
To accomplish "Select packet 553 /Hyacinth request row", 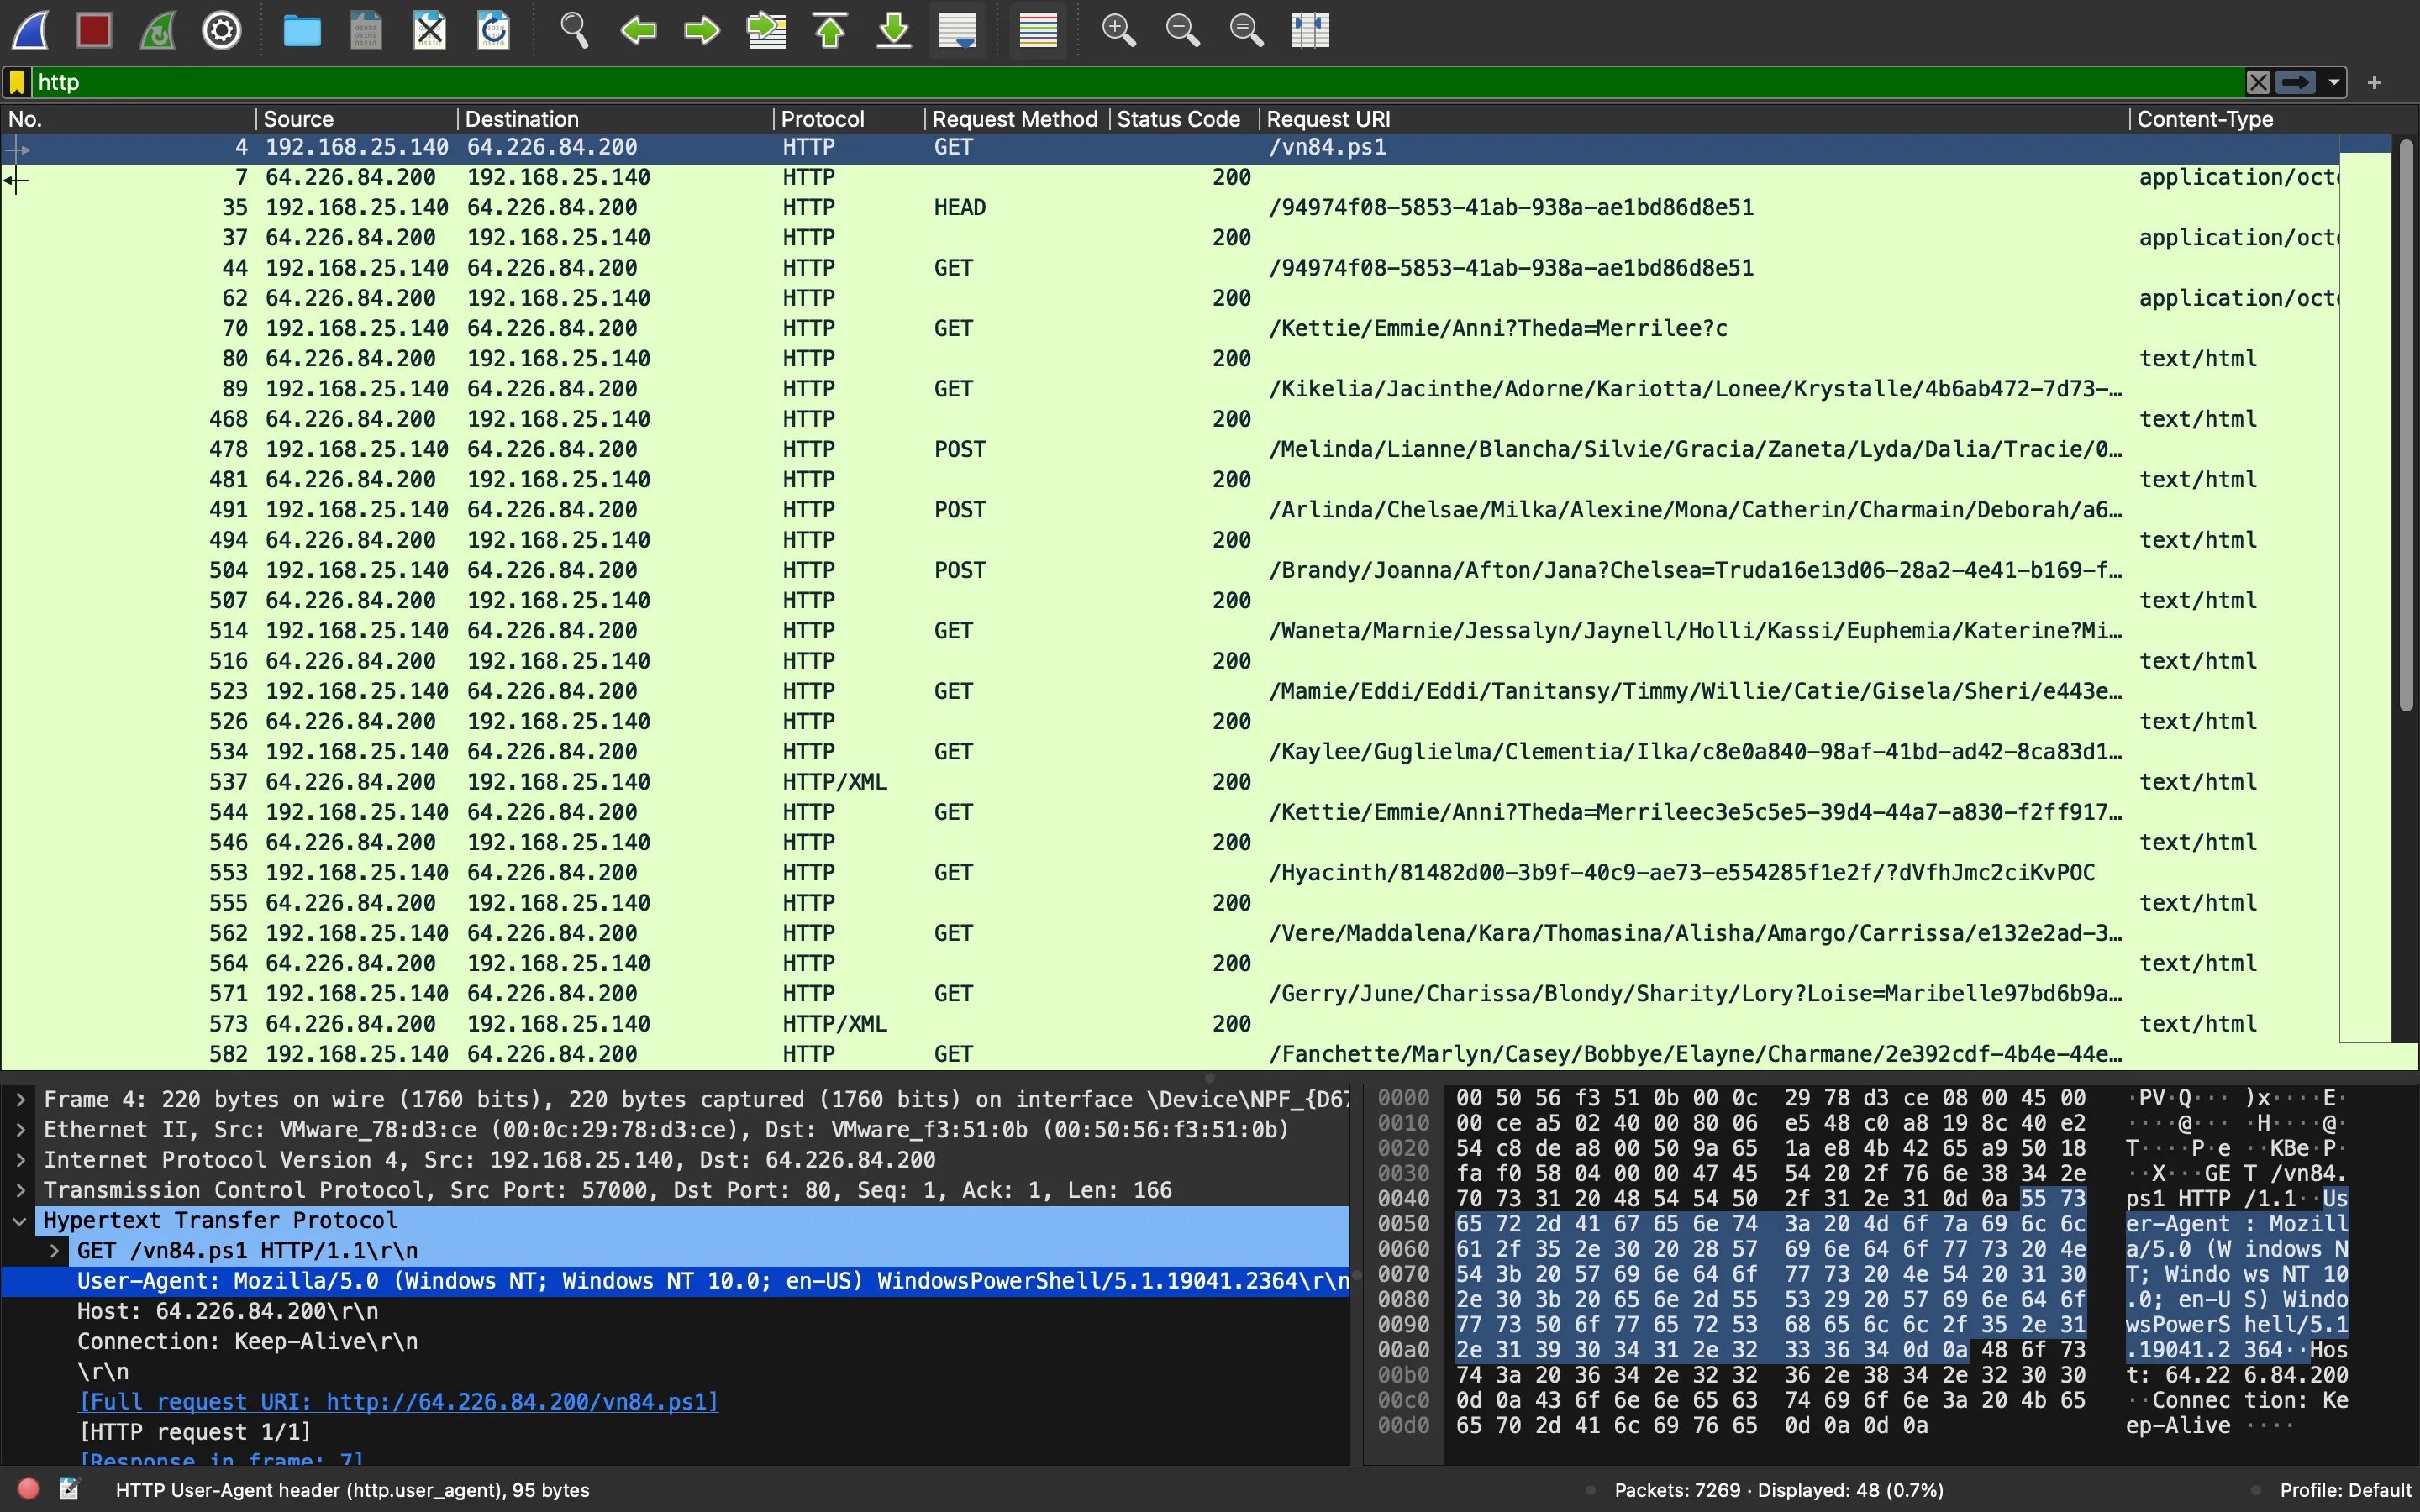I will tap(1170, 872).
